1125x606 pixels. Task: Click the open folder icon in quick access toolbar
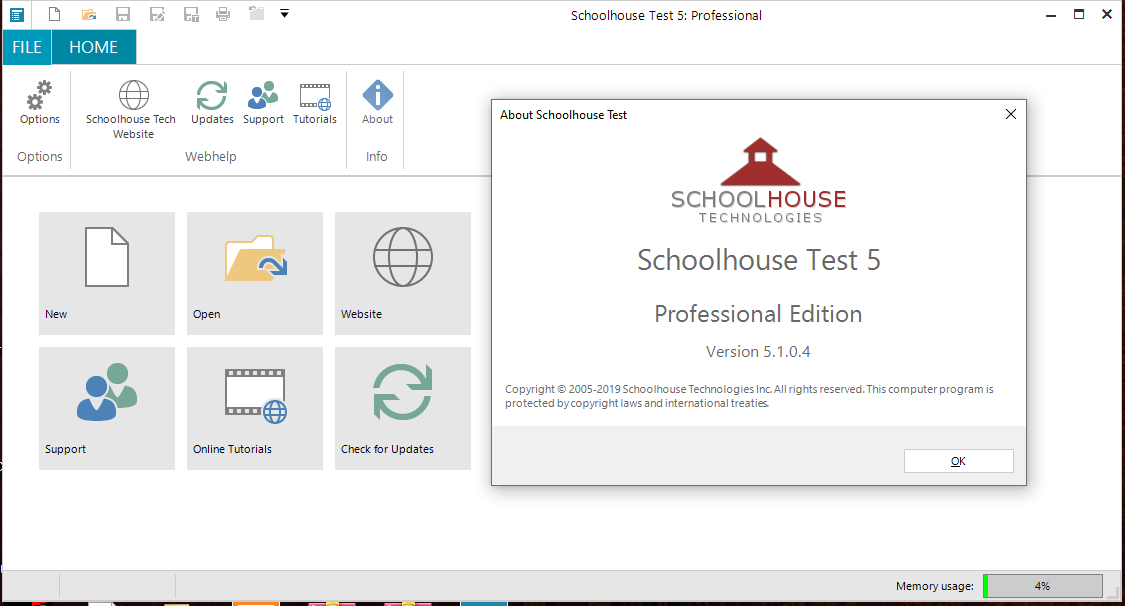coord(89,14)
